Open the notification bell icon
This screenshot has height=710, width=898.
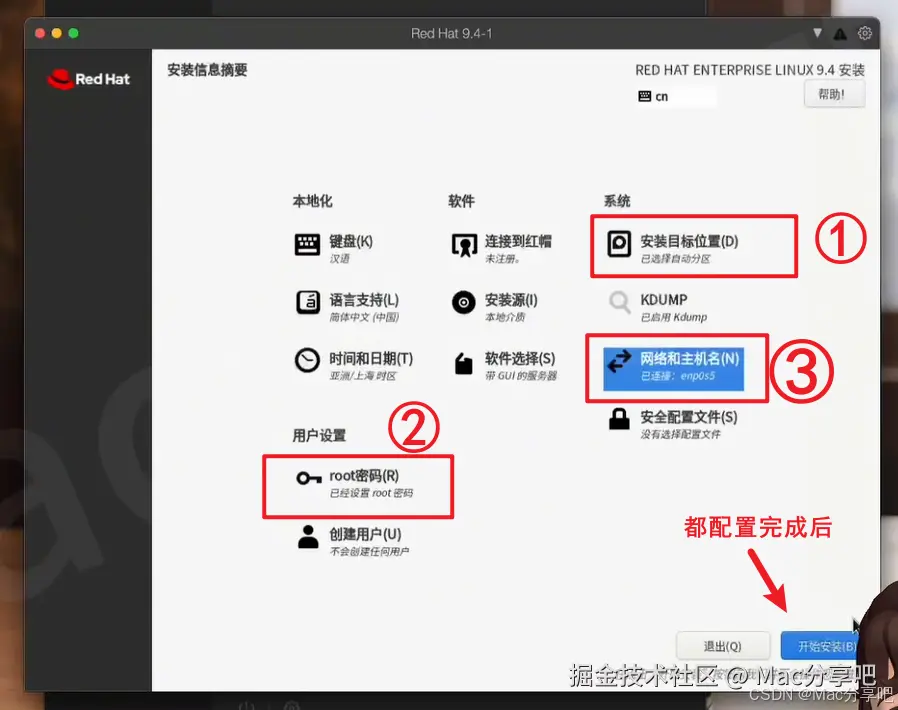(840, 32)
